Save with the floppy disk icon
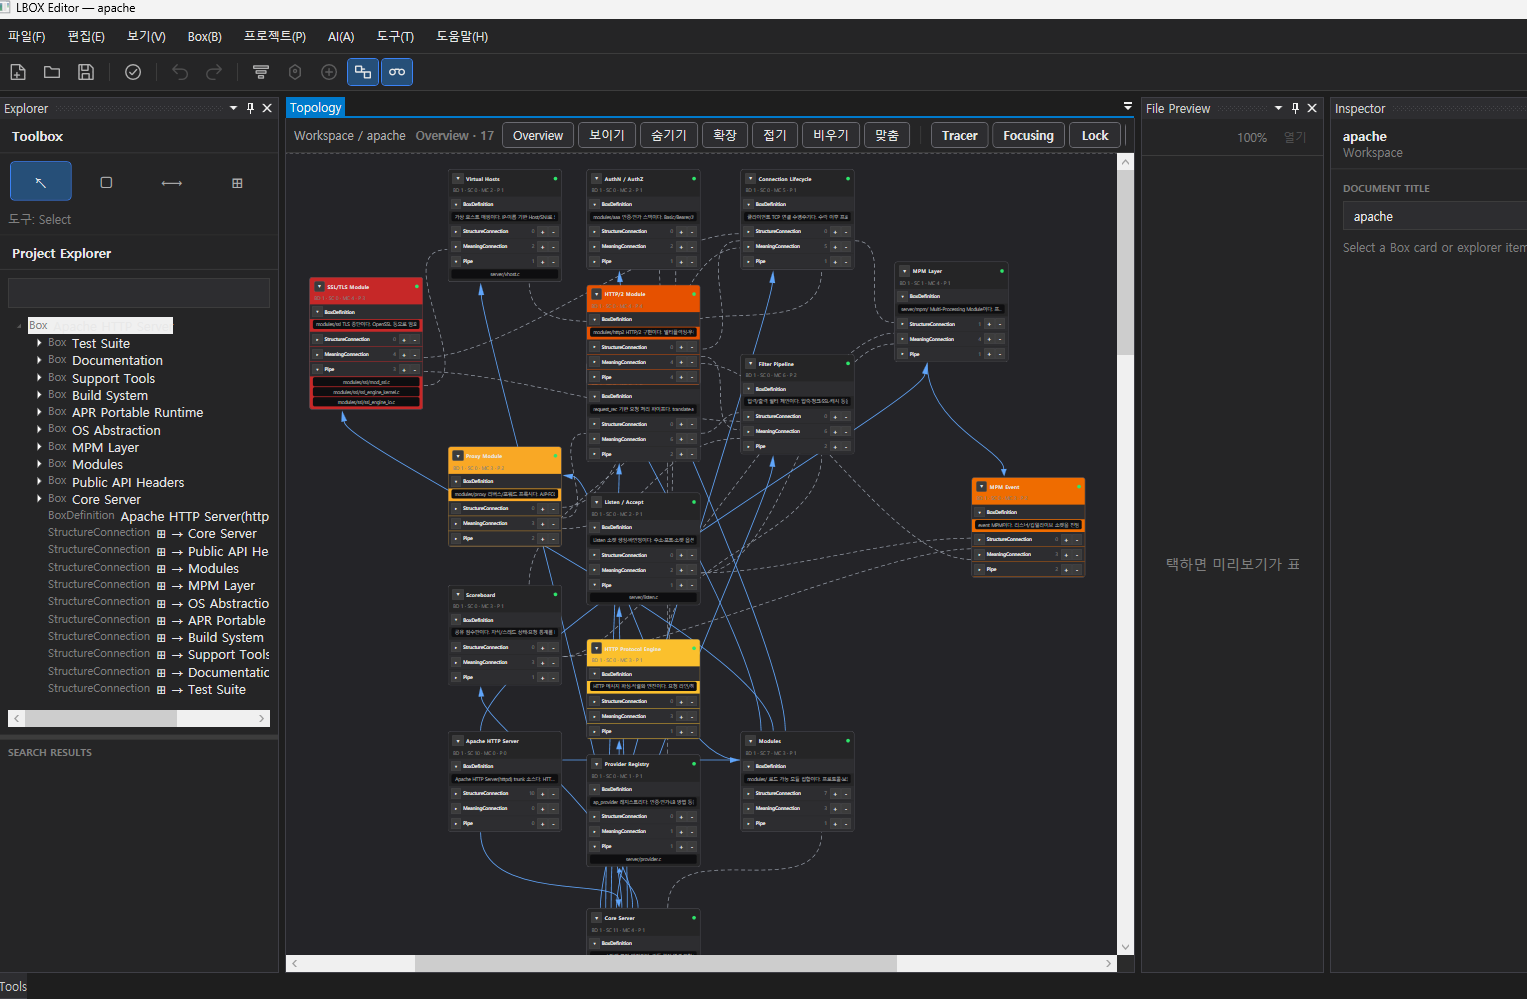 pyautogui.click(x=86, y=72)
